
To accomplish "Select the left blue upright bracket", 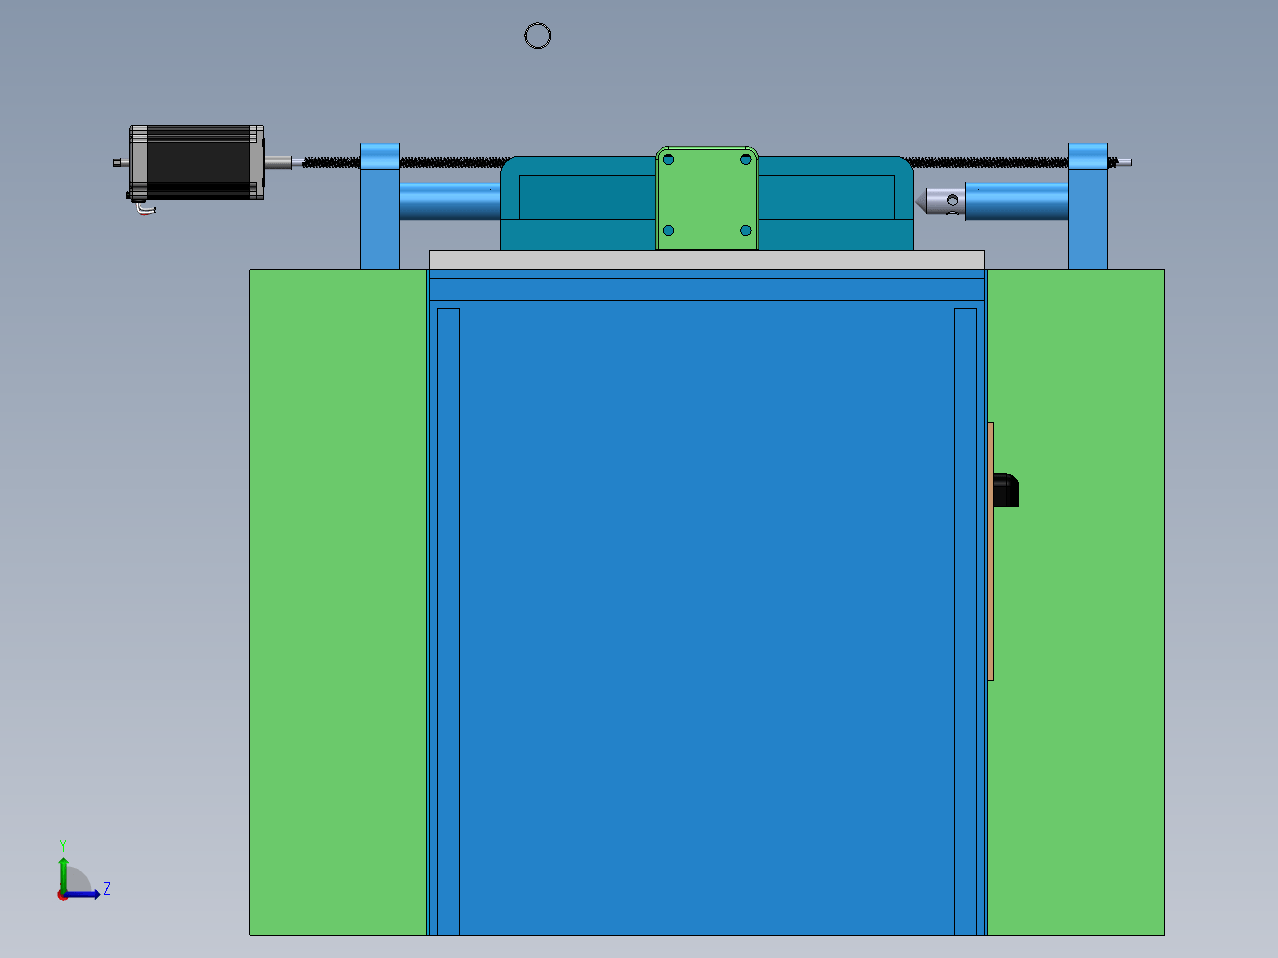I will [380, 207].
